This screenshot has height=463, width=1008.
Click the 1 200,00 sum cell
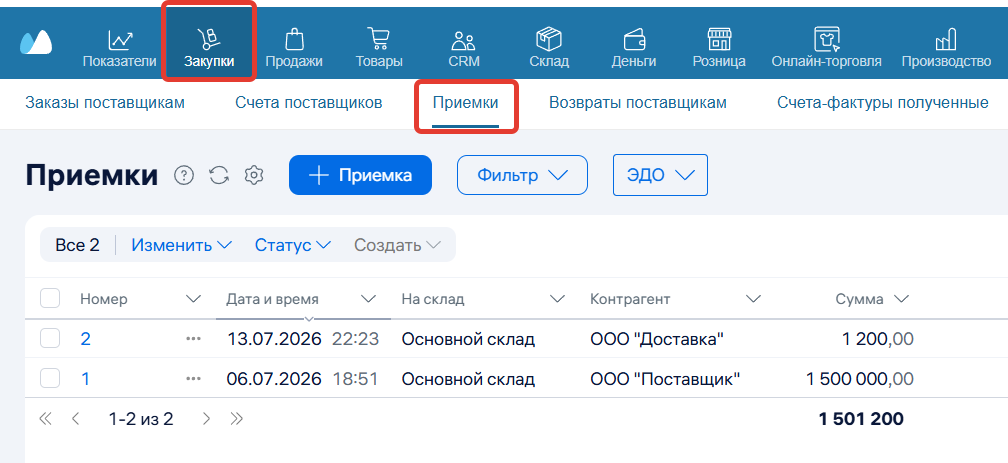[x=878, y=339]
